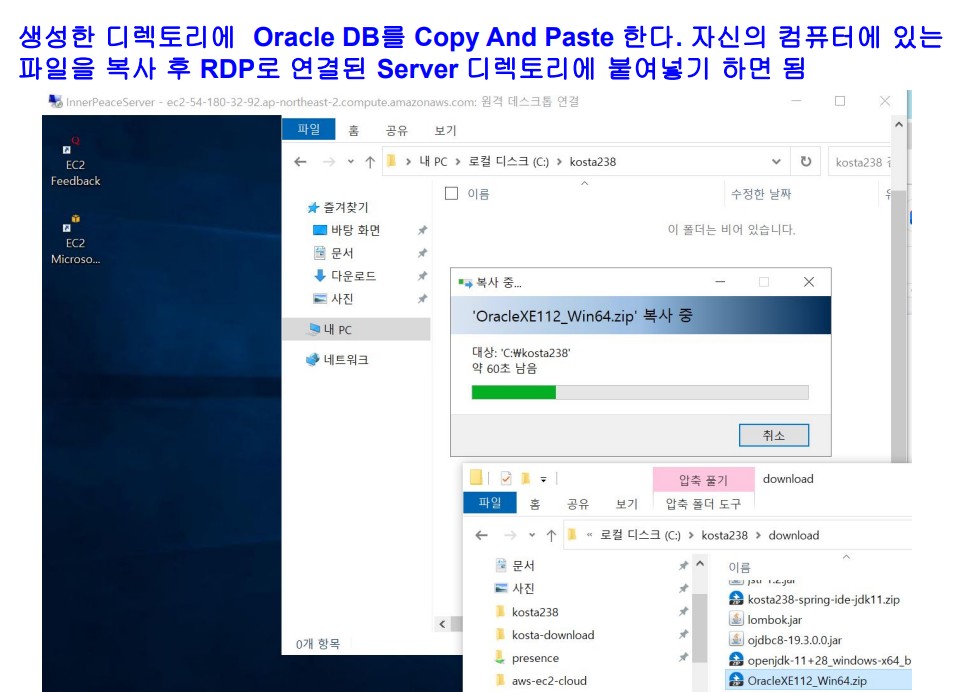Open 사진 in download window sidebar
Screen dimensions: 978x692
pyautogui.click(x=515, y=588)
